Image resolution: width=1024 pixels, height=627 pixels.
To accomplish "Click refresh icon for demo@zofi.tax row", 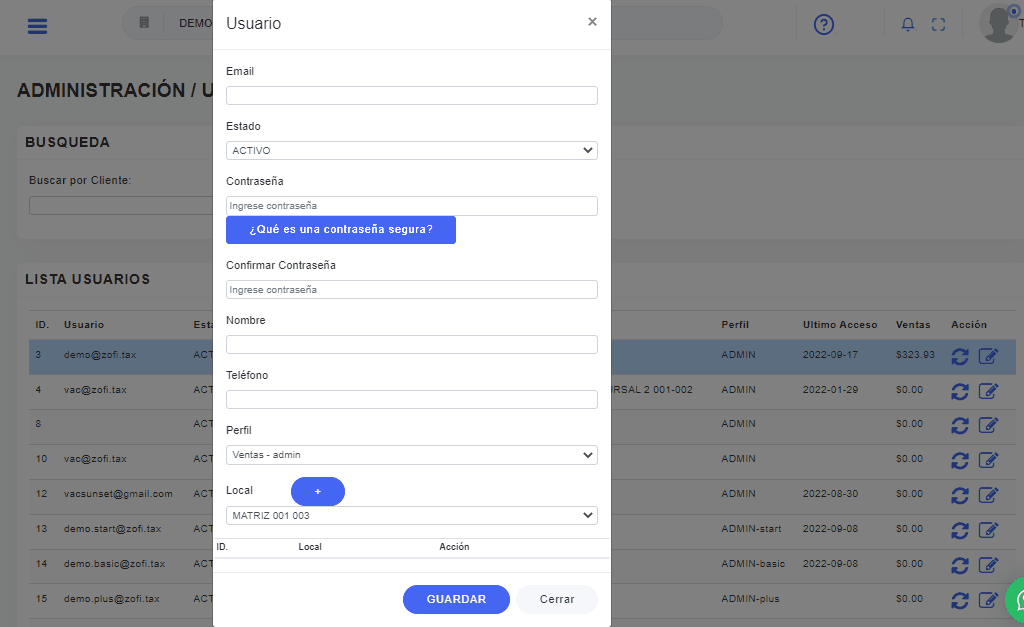I will pos(960,356).
